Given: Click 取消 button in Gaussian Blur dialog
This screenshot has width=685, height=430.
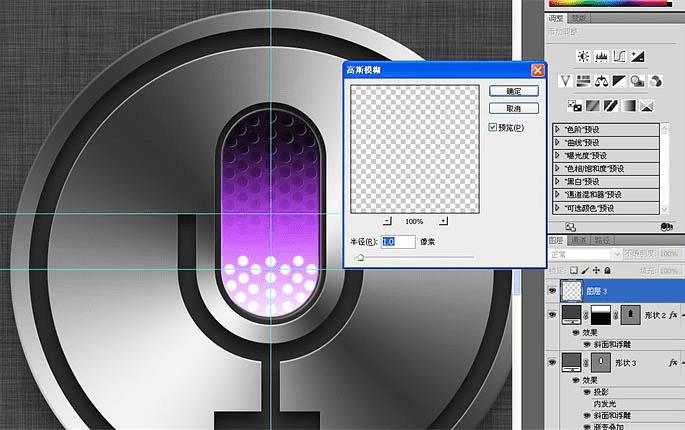Looking at the screenshot, I should pos(514,108).
